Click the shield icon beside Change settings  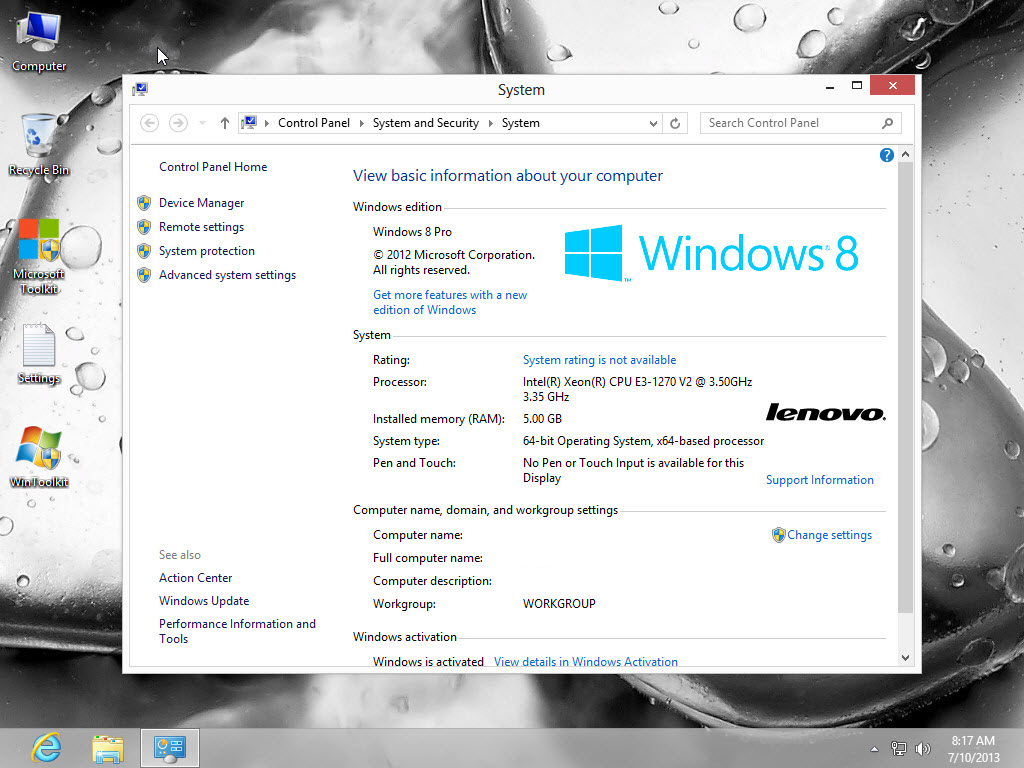coord(778,535)
